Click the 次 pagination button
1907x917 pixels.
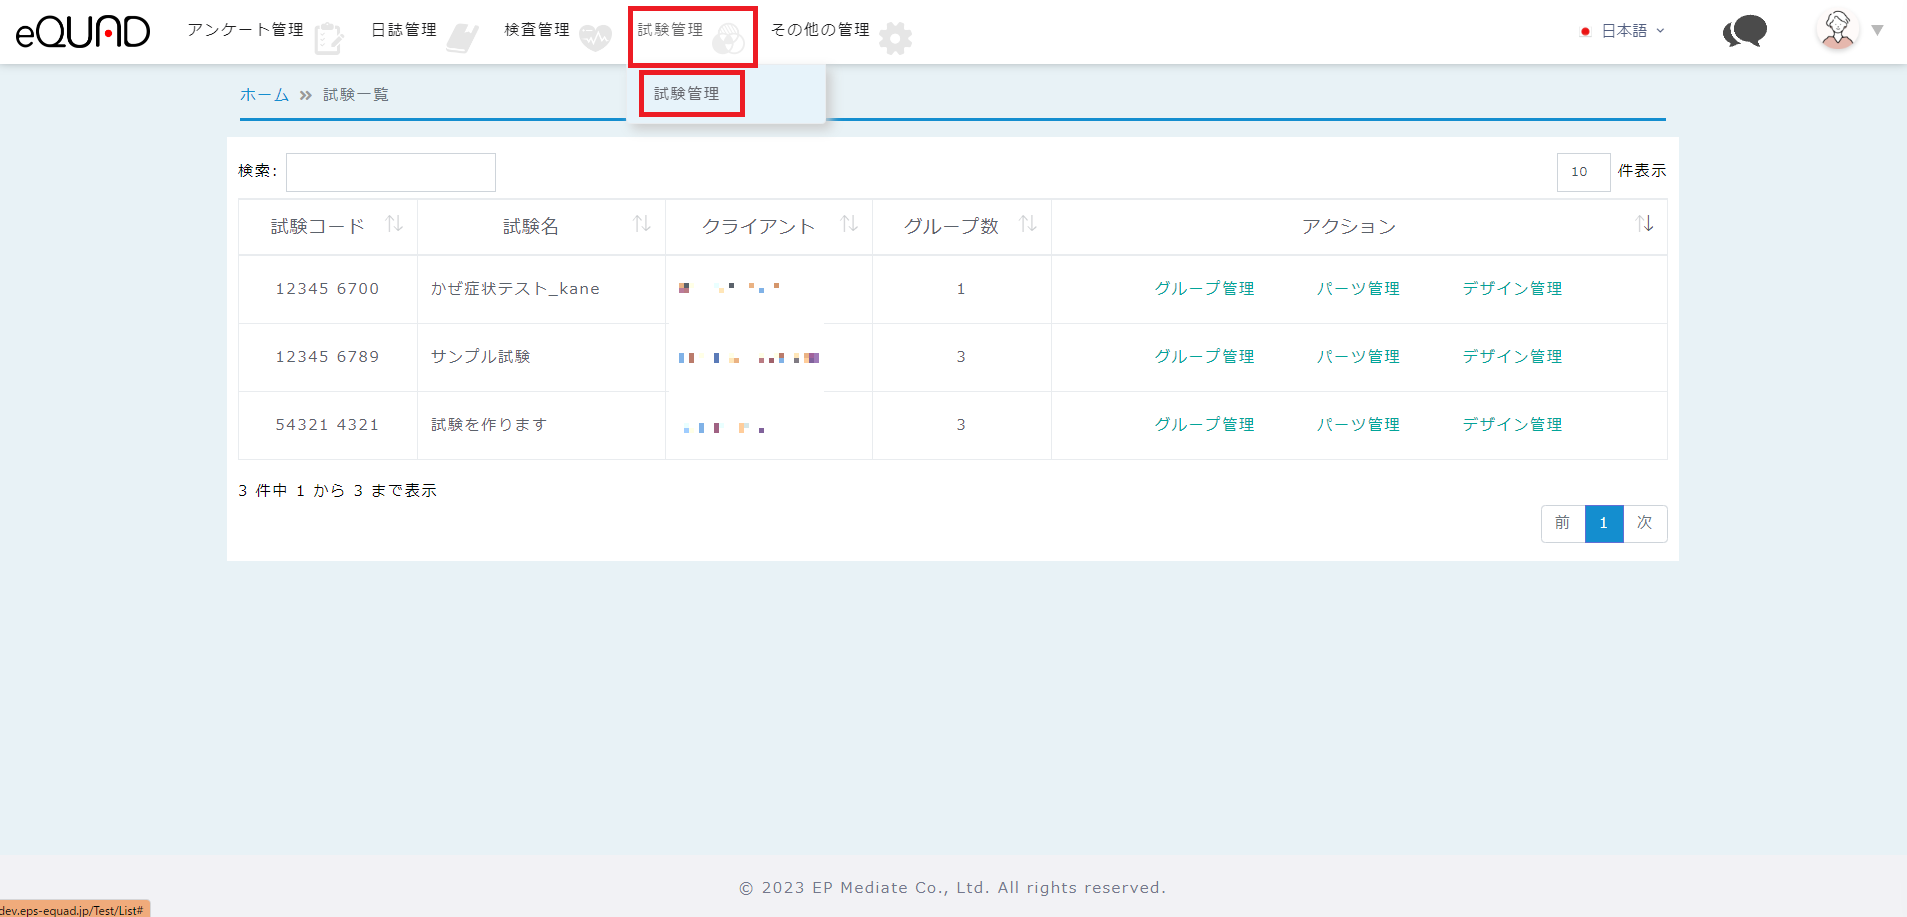(1644, 523)
